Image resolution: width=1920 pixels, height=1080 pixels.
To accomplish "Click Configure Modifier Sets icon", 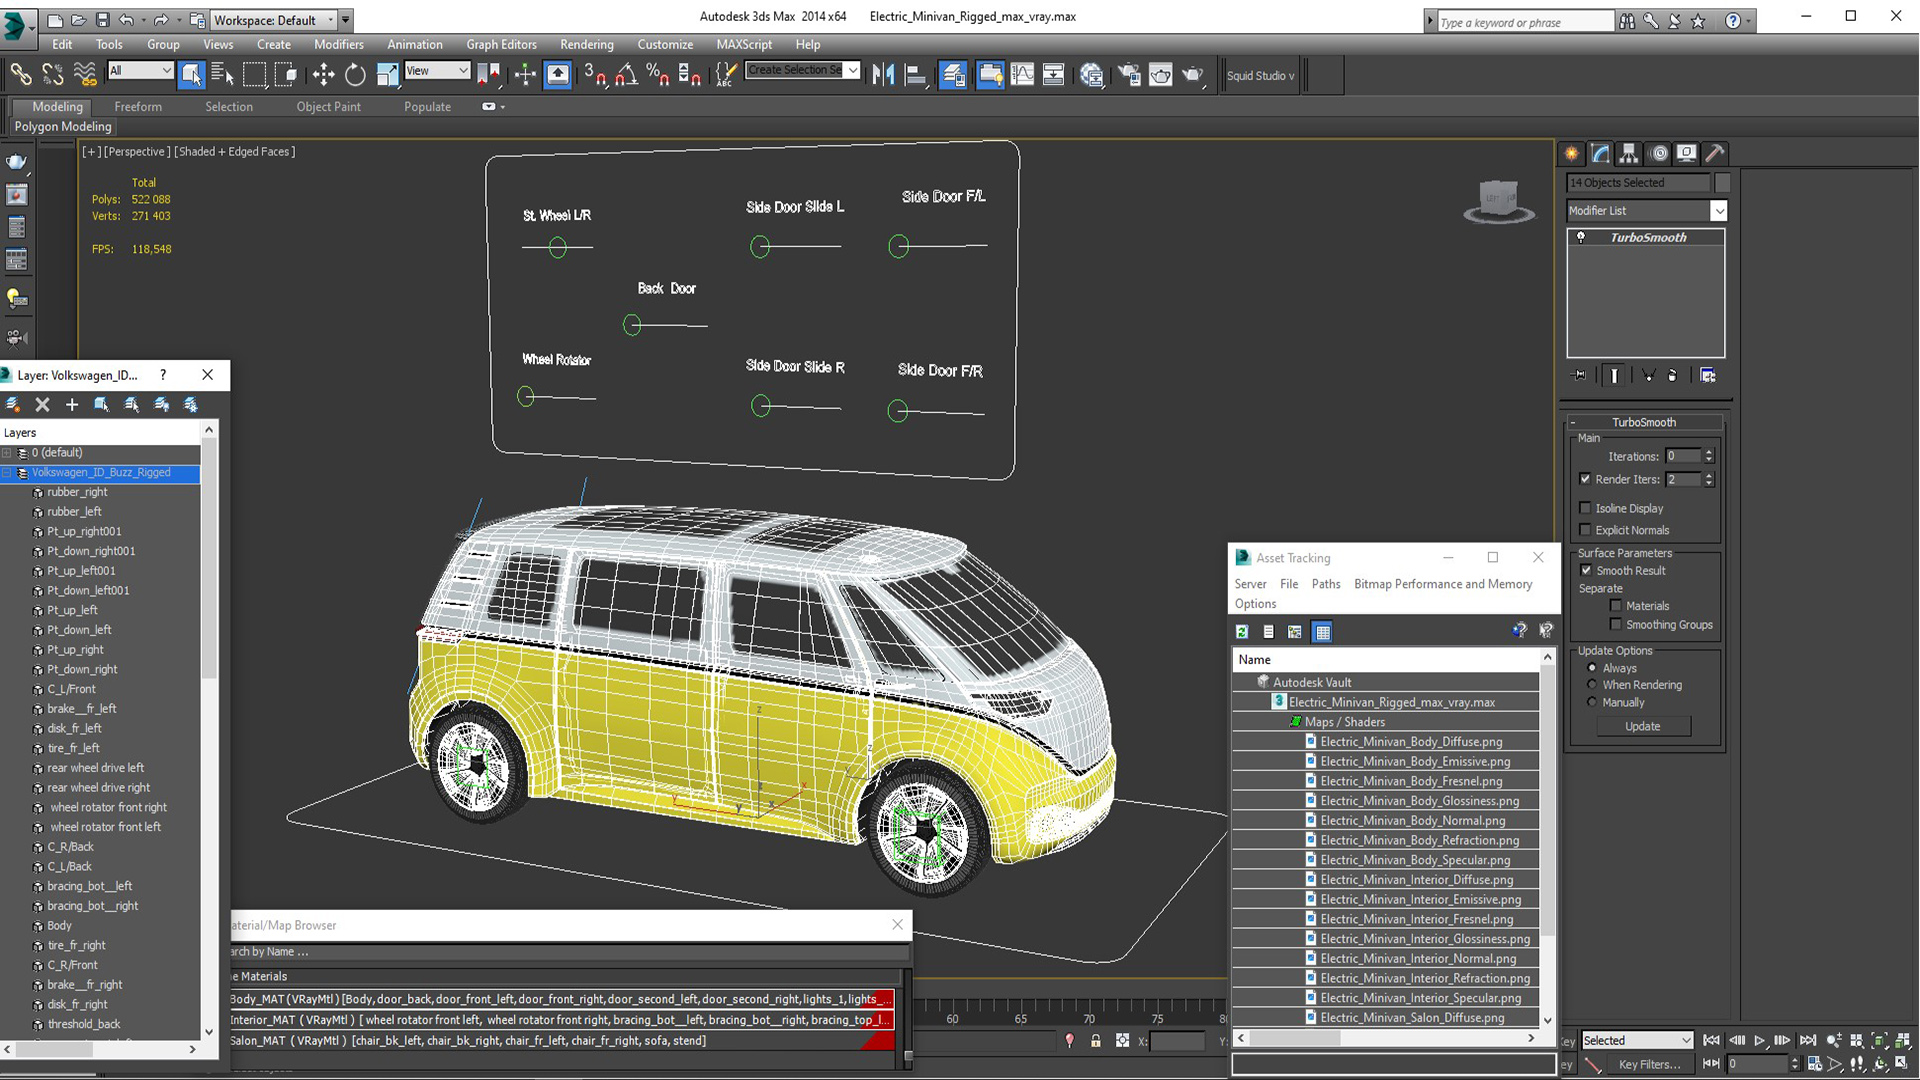I will click(1708, 376).
